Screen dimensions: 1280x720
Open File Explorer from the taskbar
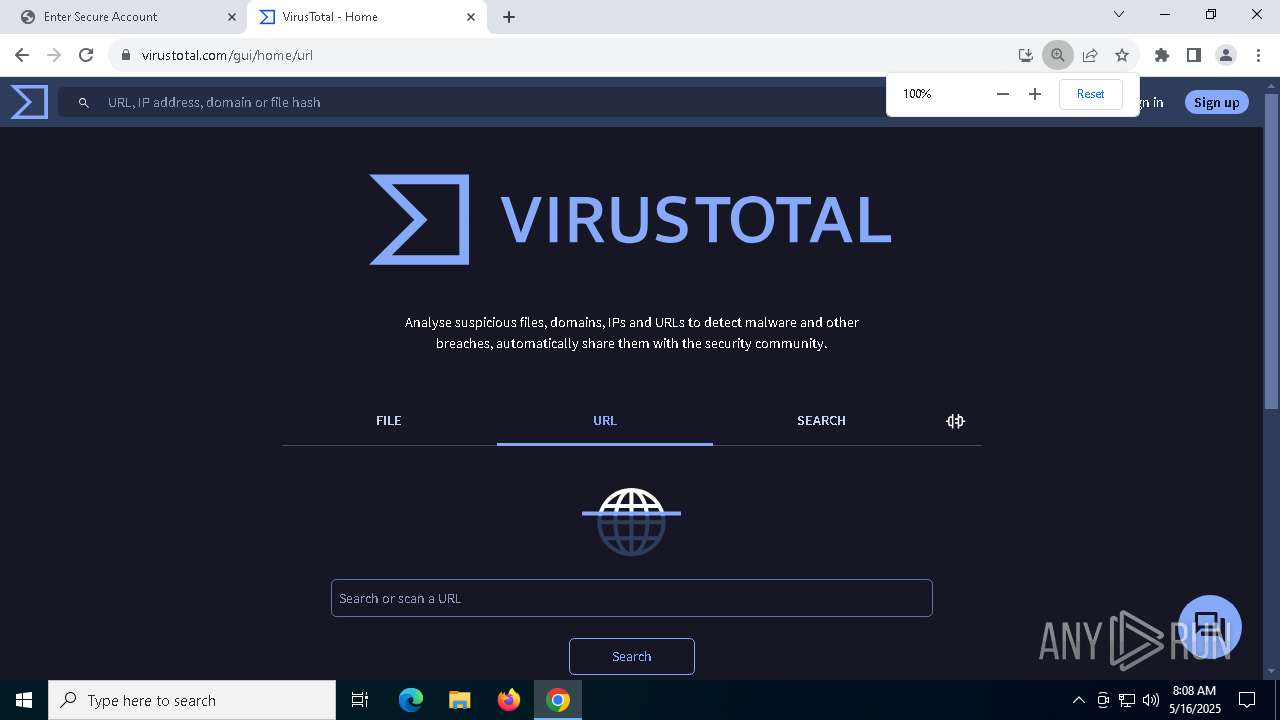(459, 700)
